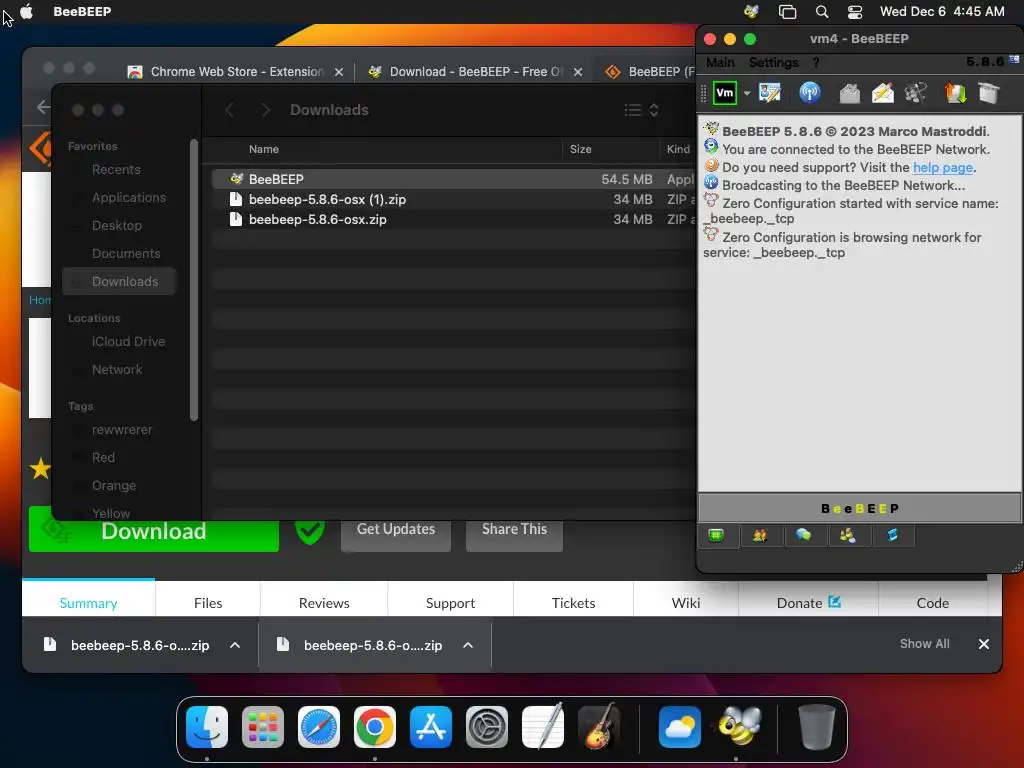
Task: Expand the second beebeep zip download chevron
Action: pyautogui.click(x=468, y=645)
